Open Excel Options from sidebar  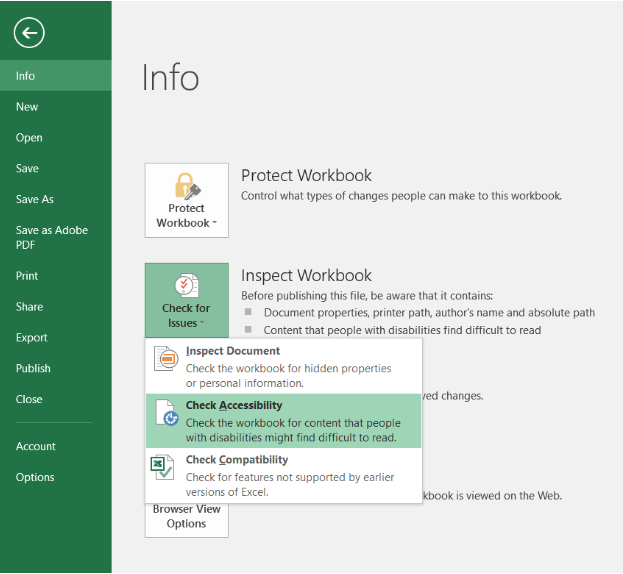pos(35,477)
